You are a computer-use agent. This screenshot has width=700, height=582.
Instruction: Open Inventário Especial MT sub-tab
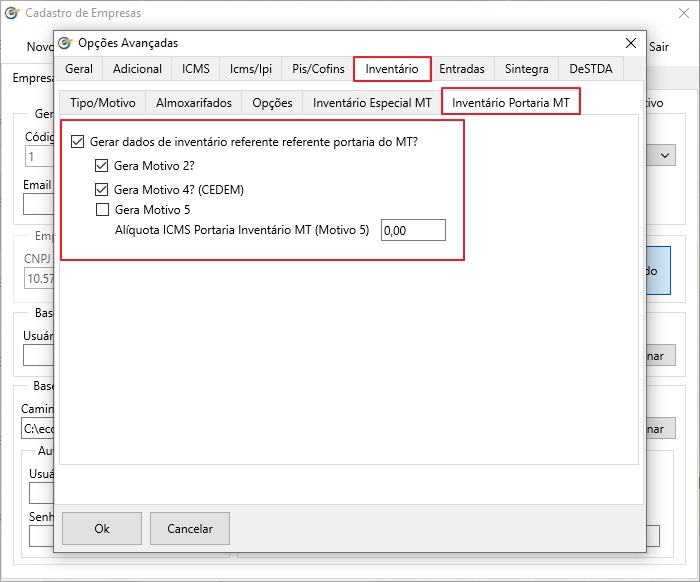point(372,103)
